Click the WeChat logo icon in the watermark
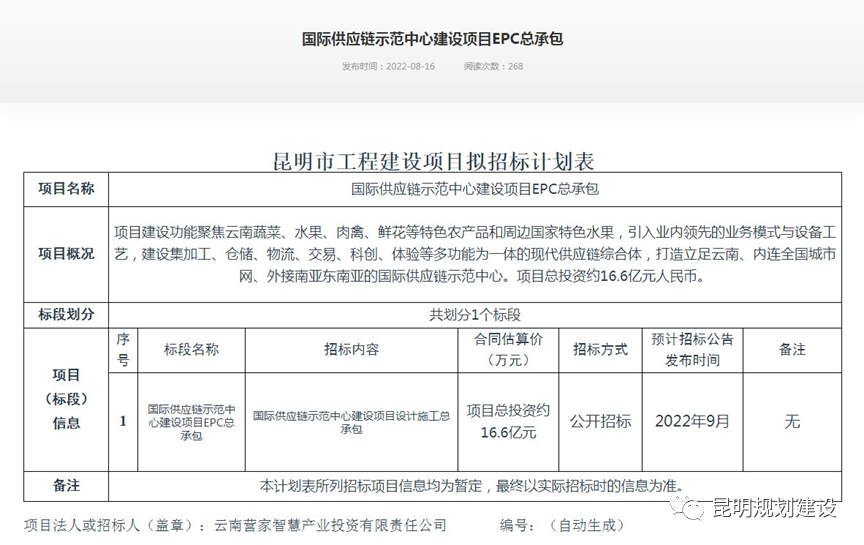The width and height of the screenshot is (864, 545). tap(687, 509)
